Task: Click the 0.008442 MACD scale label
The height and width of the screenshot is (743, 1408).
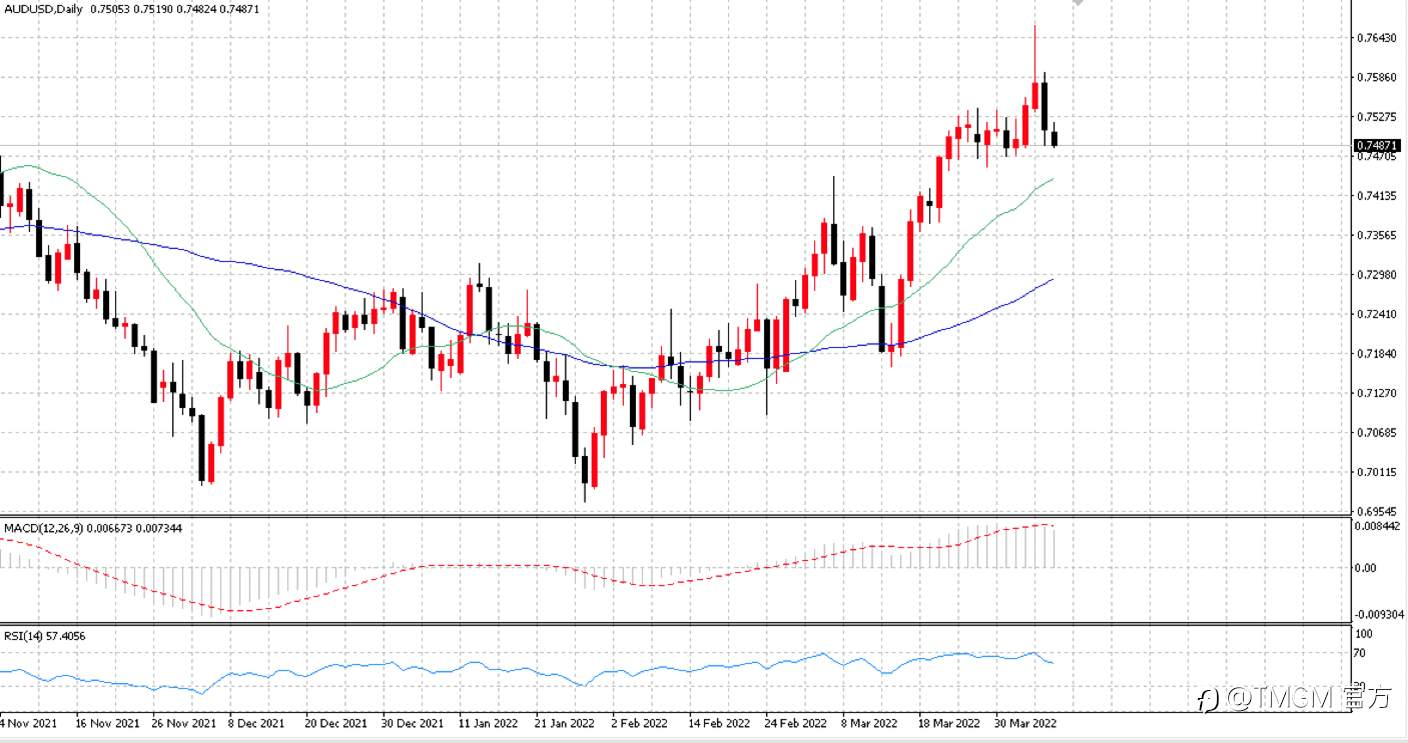Action: click(x=1379, y=526)
